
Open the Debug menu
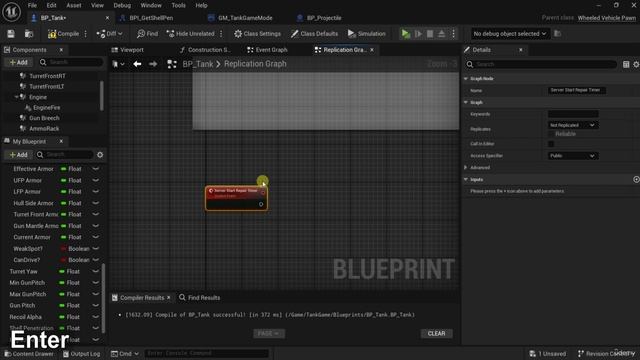point(122,5)
